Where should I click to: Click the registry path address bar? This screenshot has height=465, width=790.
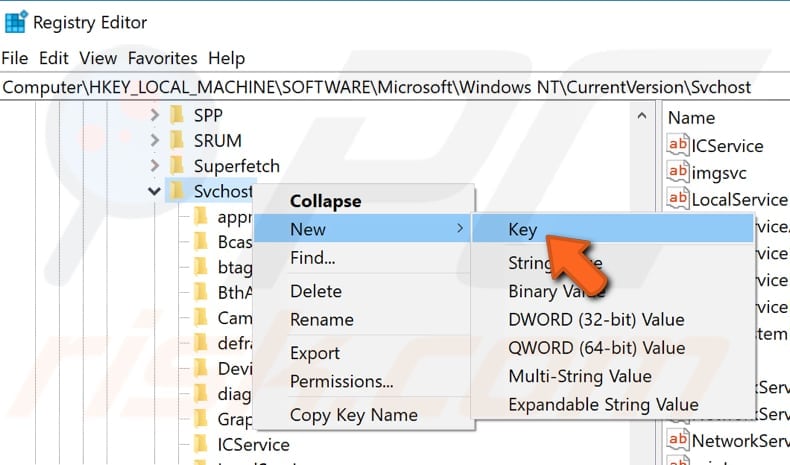click(395, 87)
